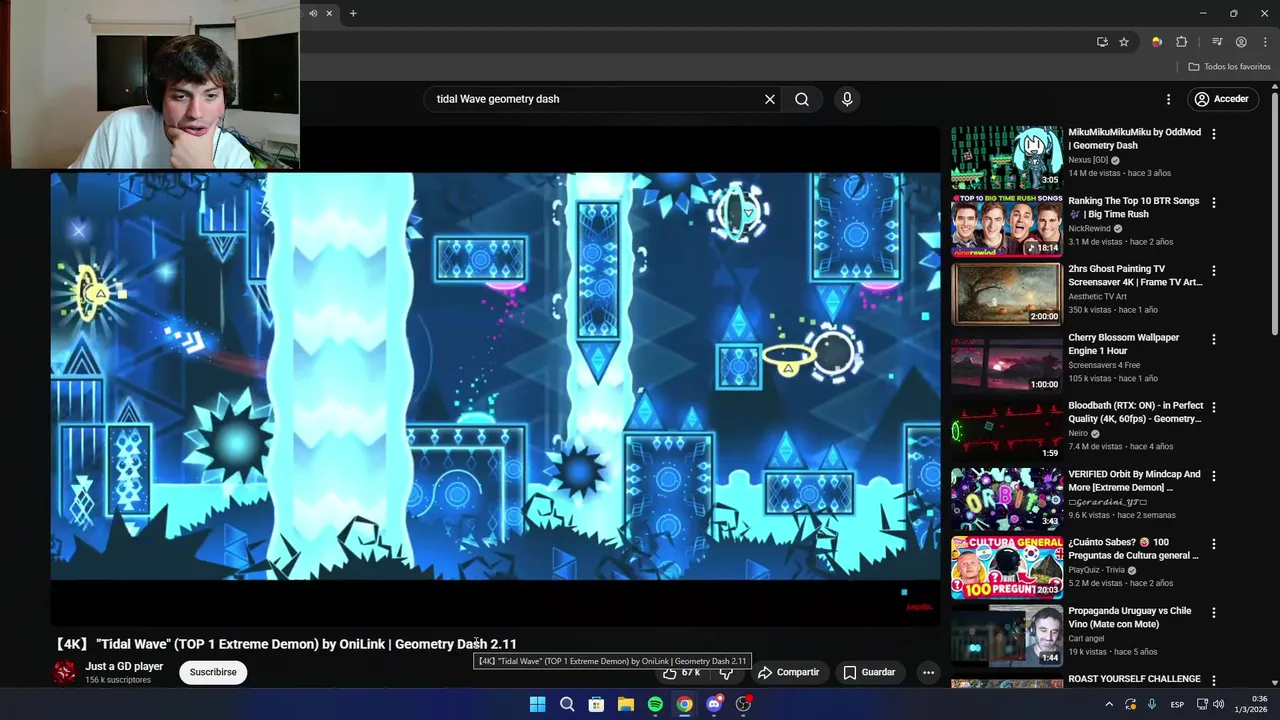The image size is (1280, 720).
Task: Open the Todos los favoritos bookmarks folder
Action: pyautogui.click(x=1229, y=67)
